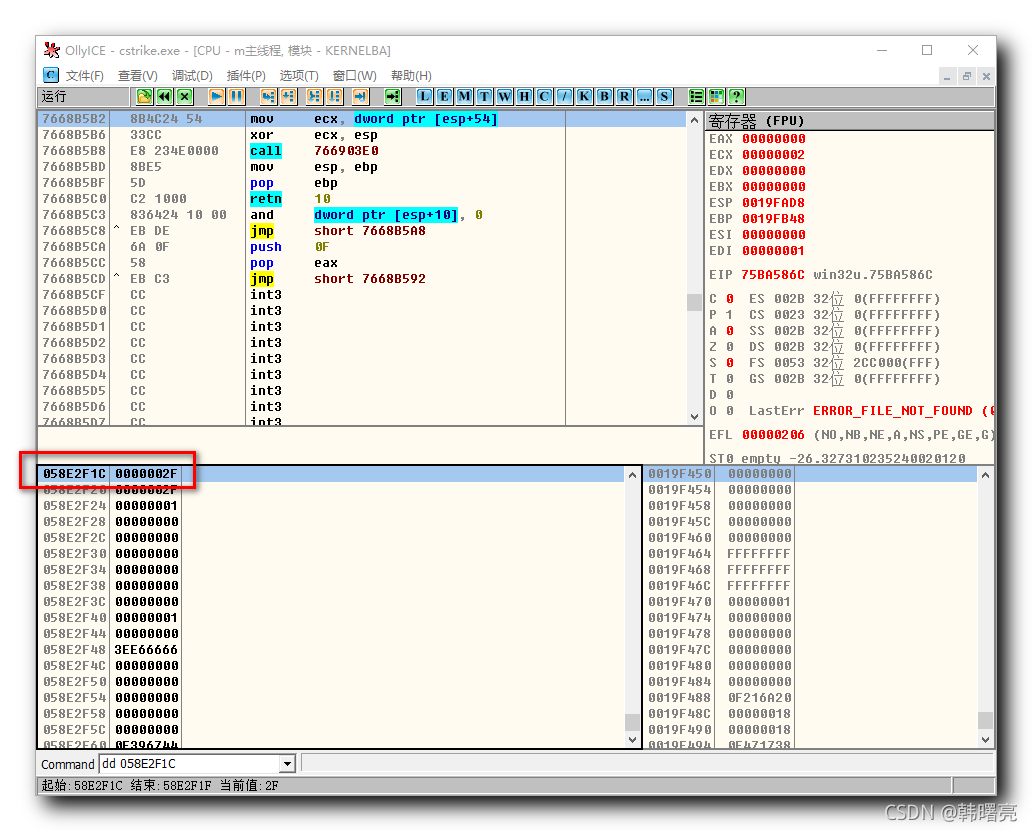
Task: Open the 选项(T) menu
Action: tap(299, 76)
